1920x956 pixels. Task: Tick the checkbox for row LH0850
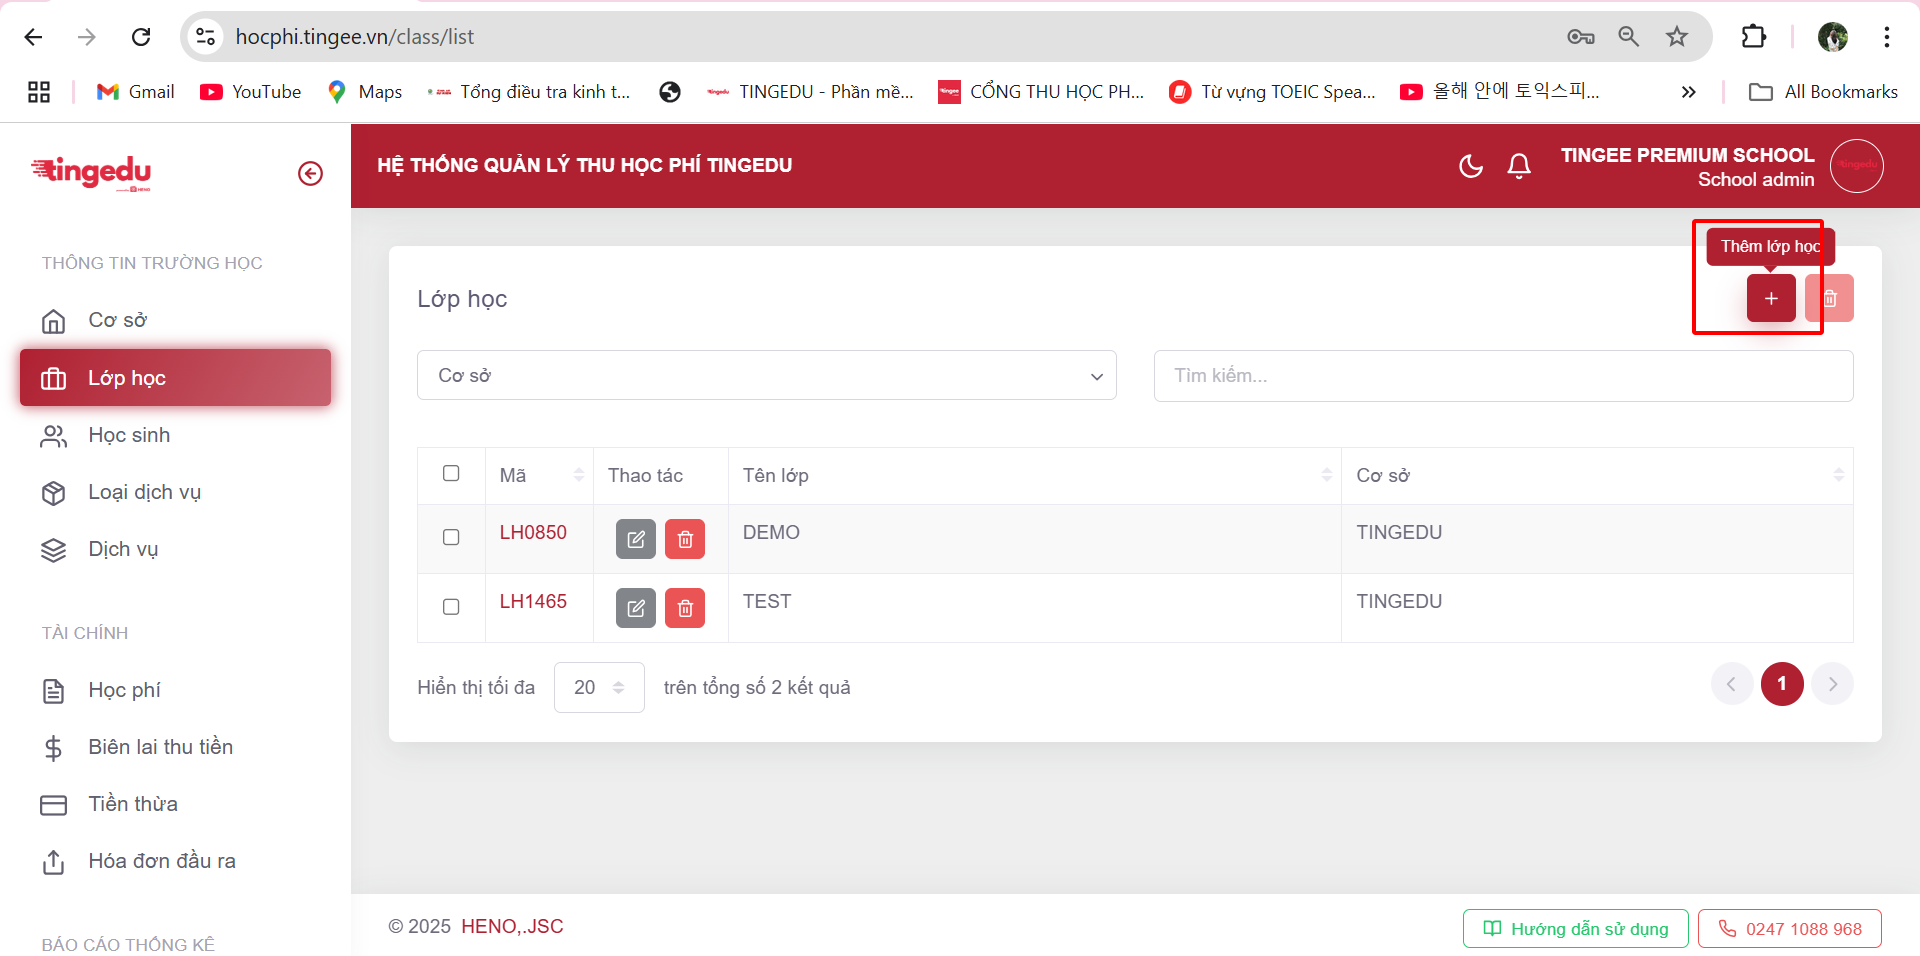pyautogui.click(x=451, y=538)
